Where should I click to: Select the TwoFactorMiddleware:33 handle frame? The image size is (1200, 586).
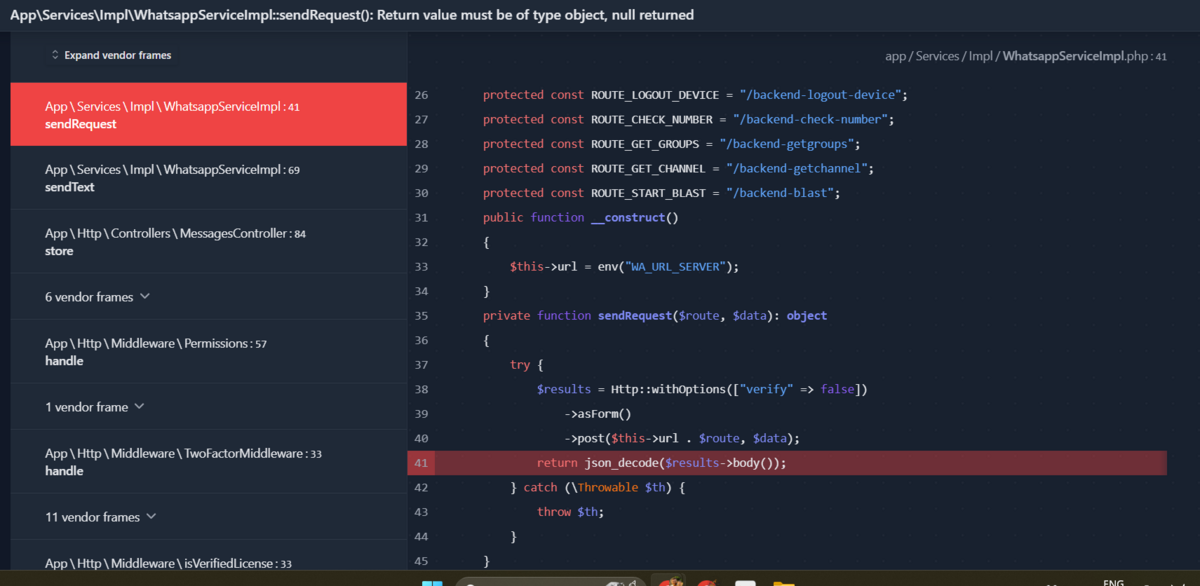click(209, 462)
